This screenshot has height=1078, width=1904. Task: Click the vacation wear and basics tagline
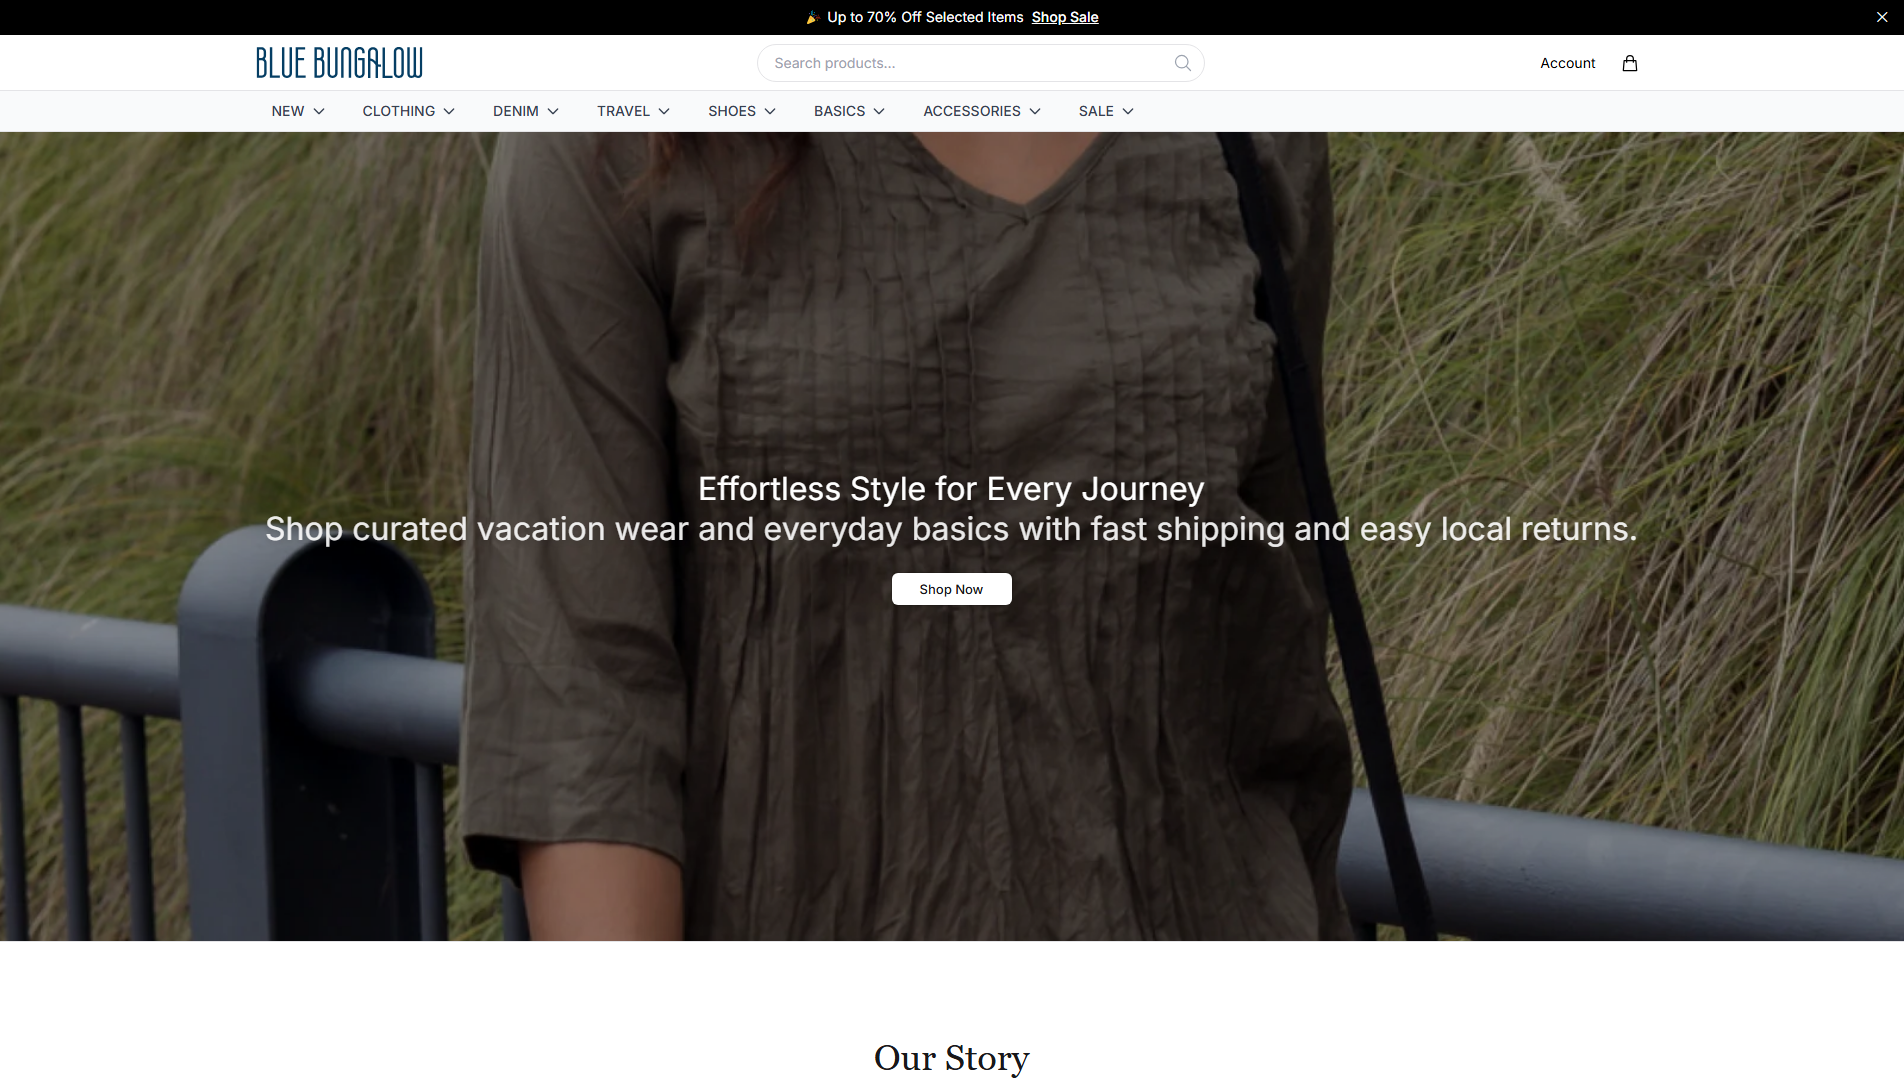(951, 529)
